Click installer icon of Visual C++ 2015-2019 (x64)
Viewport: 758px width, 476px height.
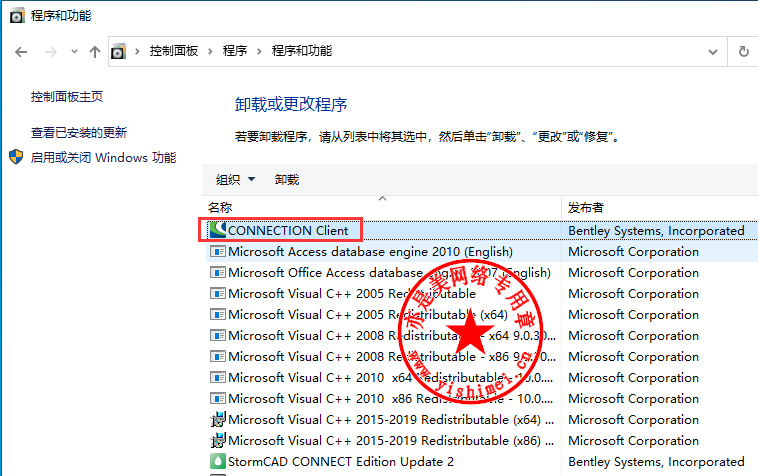point(218,419)
